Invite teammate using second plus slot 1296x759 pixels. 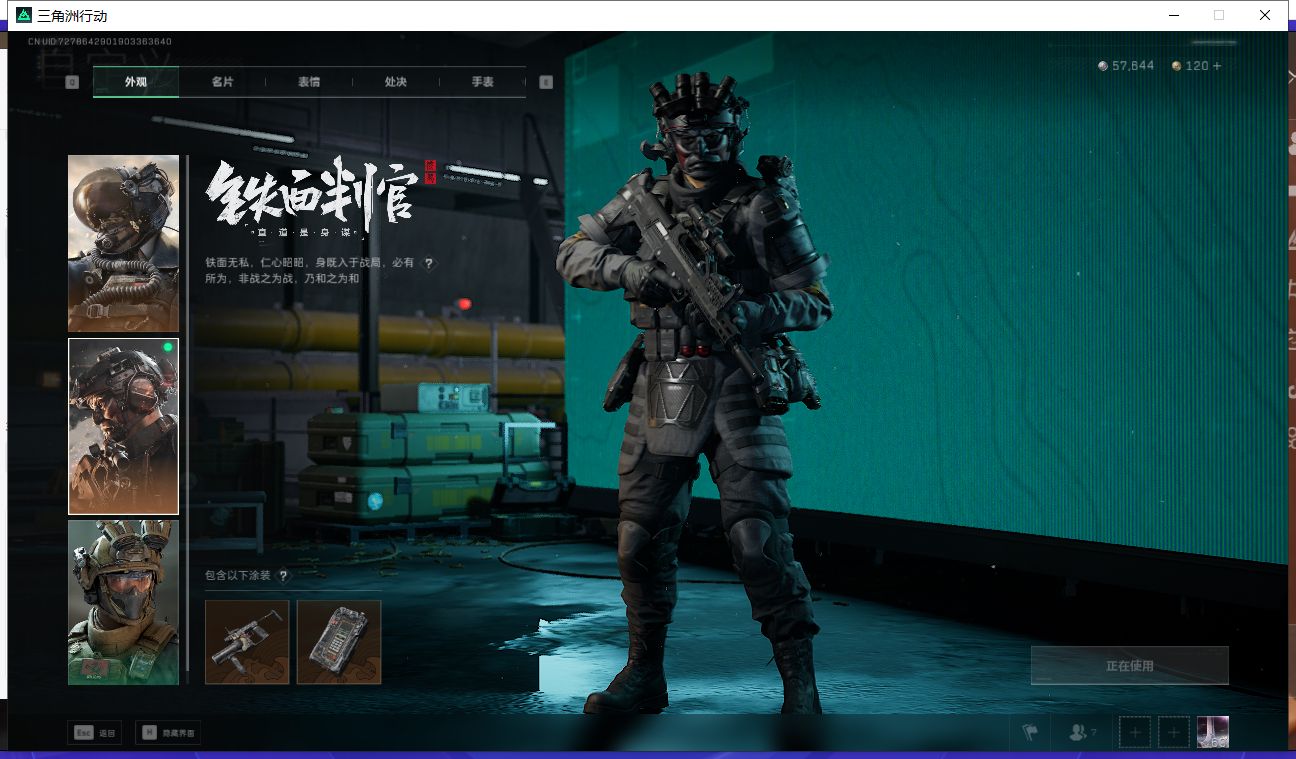pos(1174,733)
